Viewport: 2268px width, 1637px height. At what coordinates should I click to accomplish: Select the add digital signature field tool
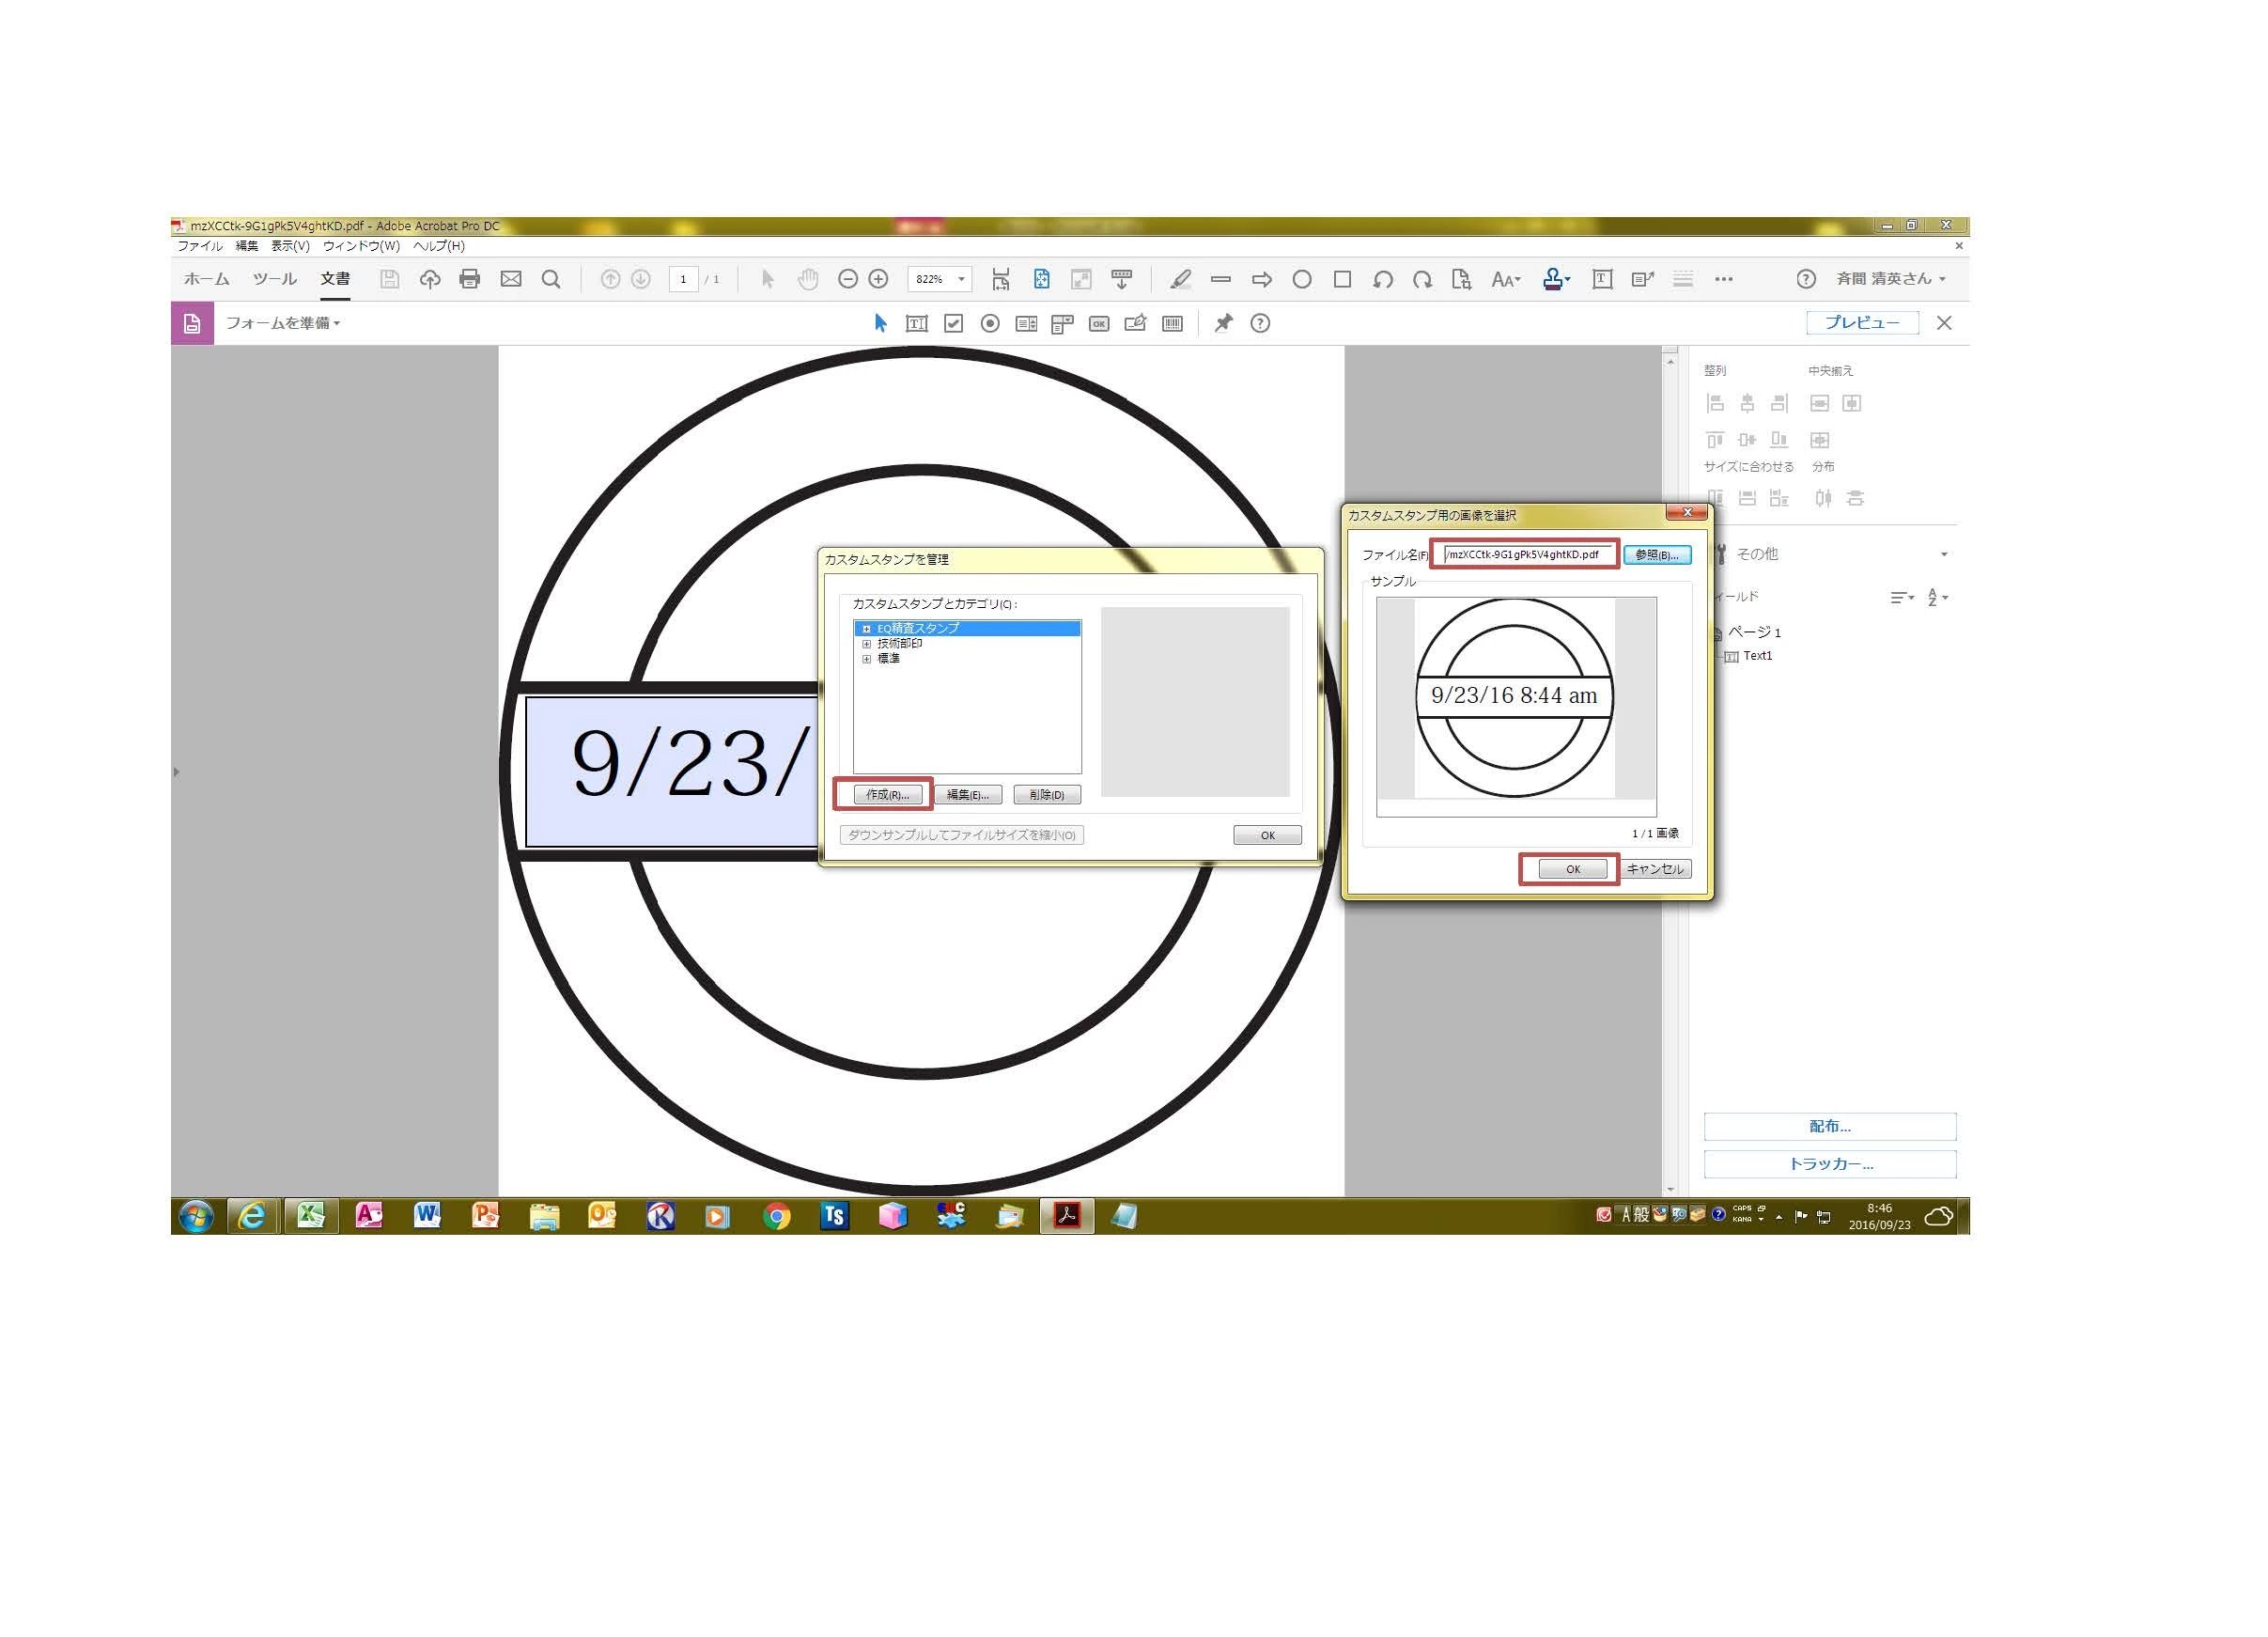click(x=1135, y=323)
